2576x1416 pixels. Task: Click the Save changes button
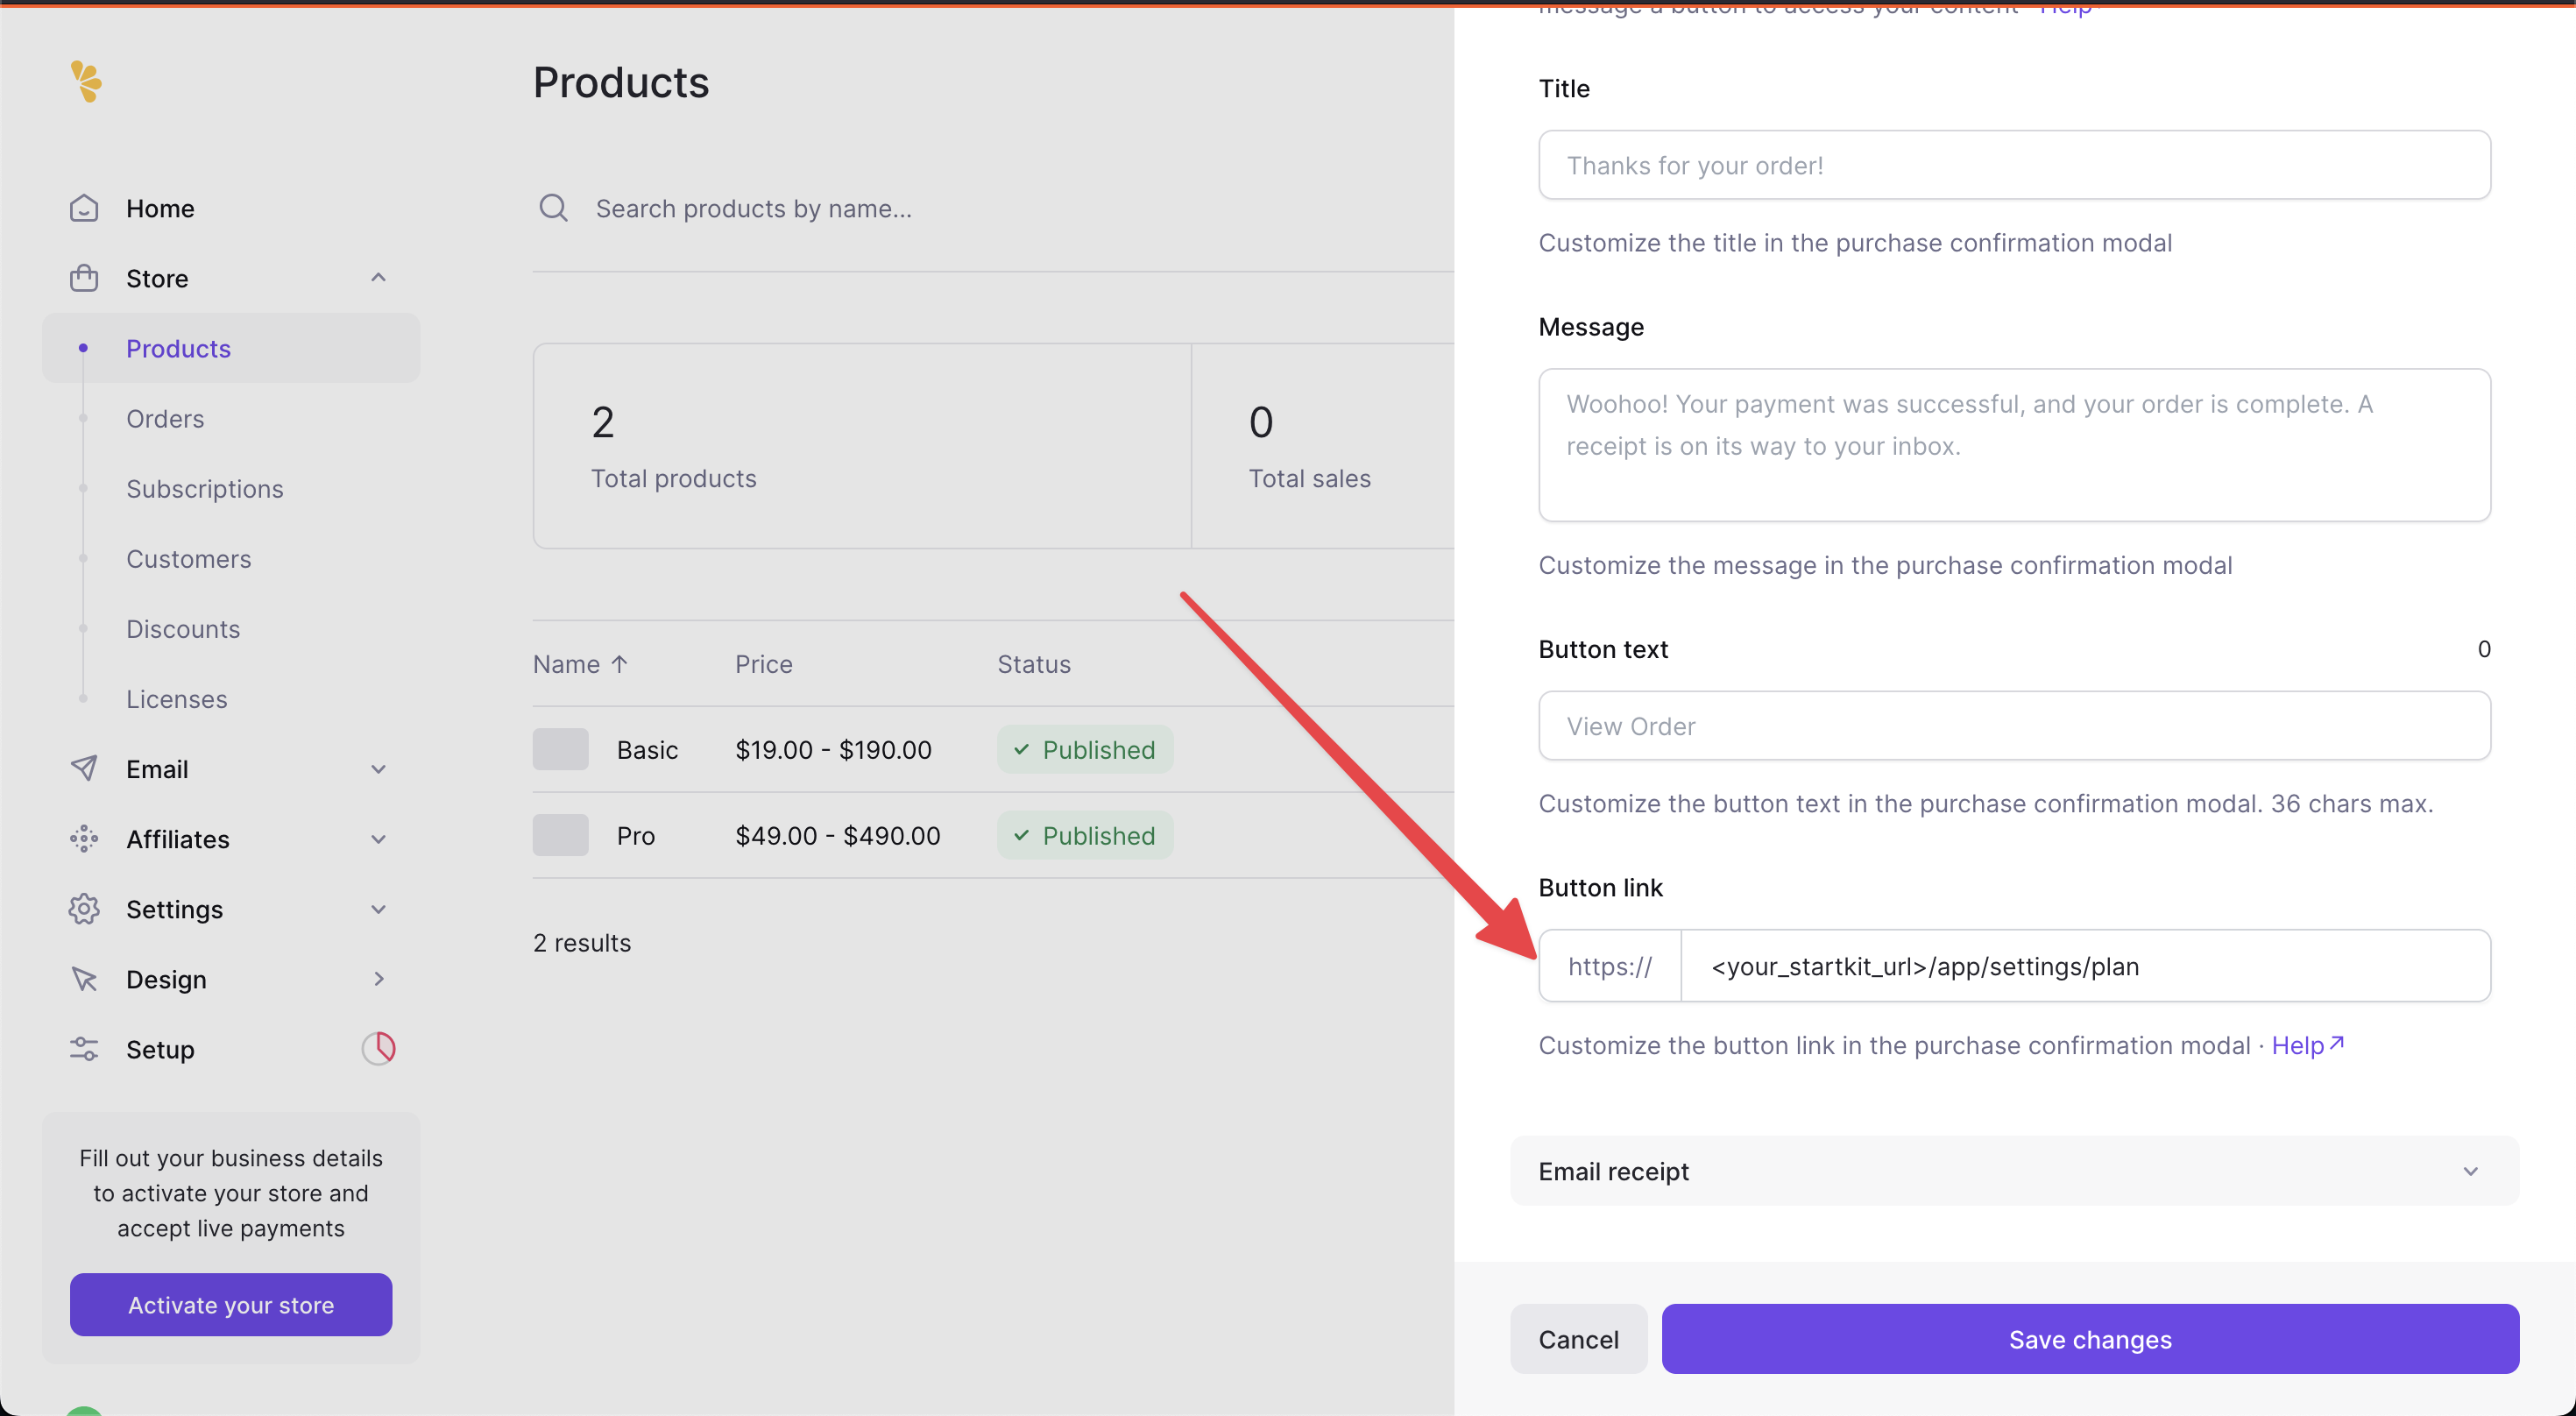coord(2089,1338)
